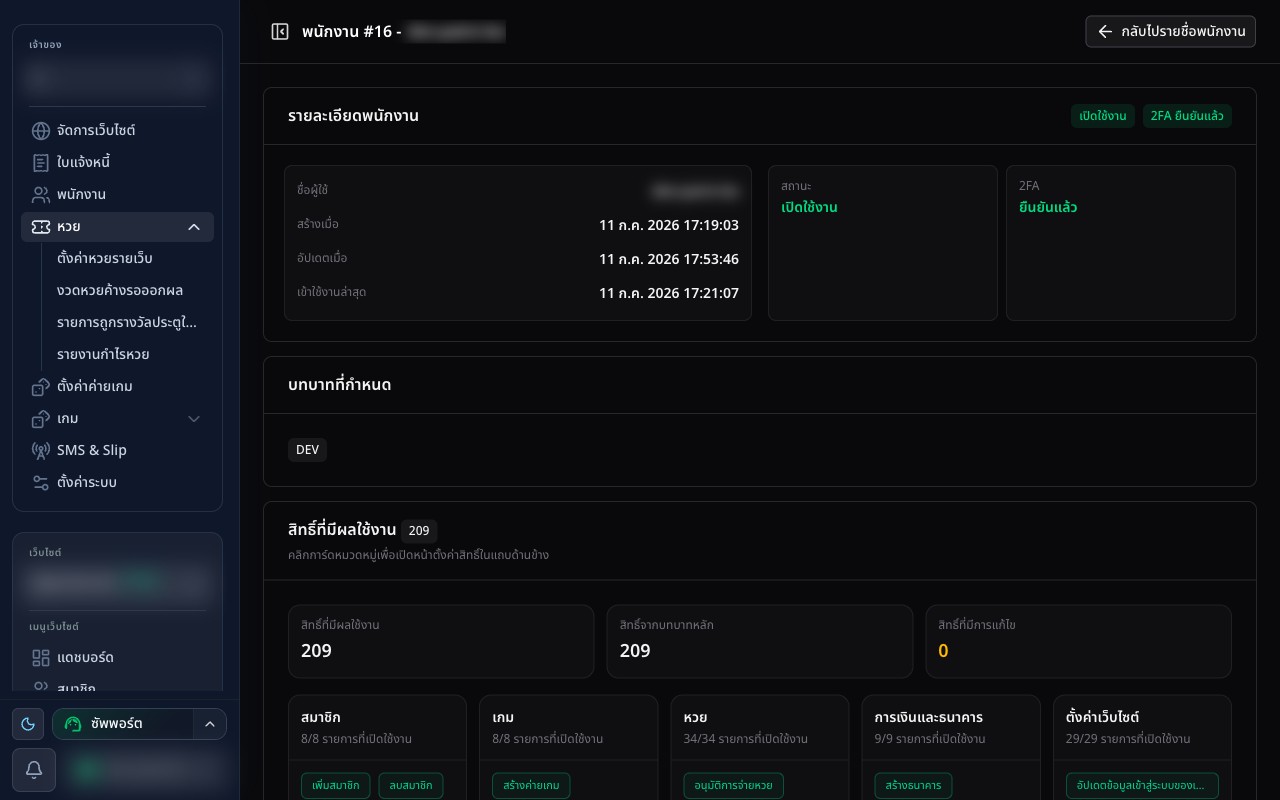Collapse the หวย submenu chevron
The image size is (1280, 800).
(x=194, y=227)
